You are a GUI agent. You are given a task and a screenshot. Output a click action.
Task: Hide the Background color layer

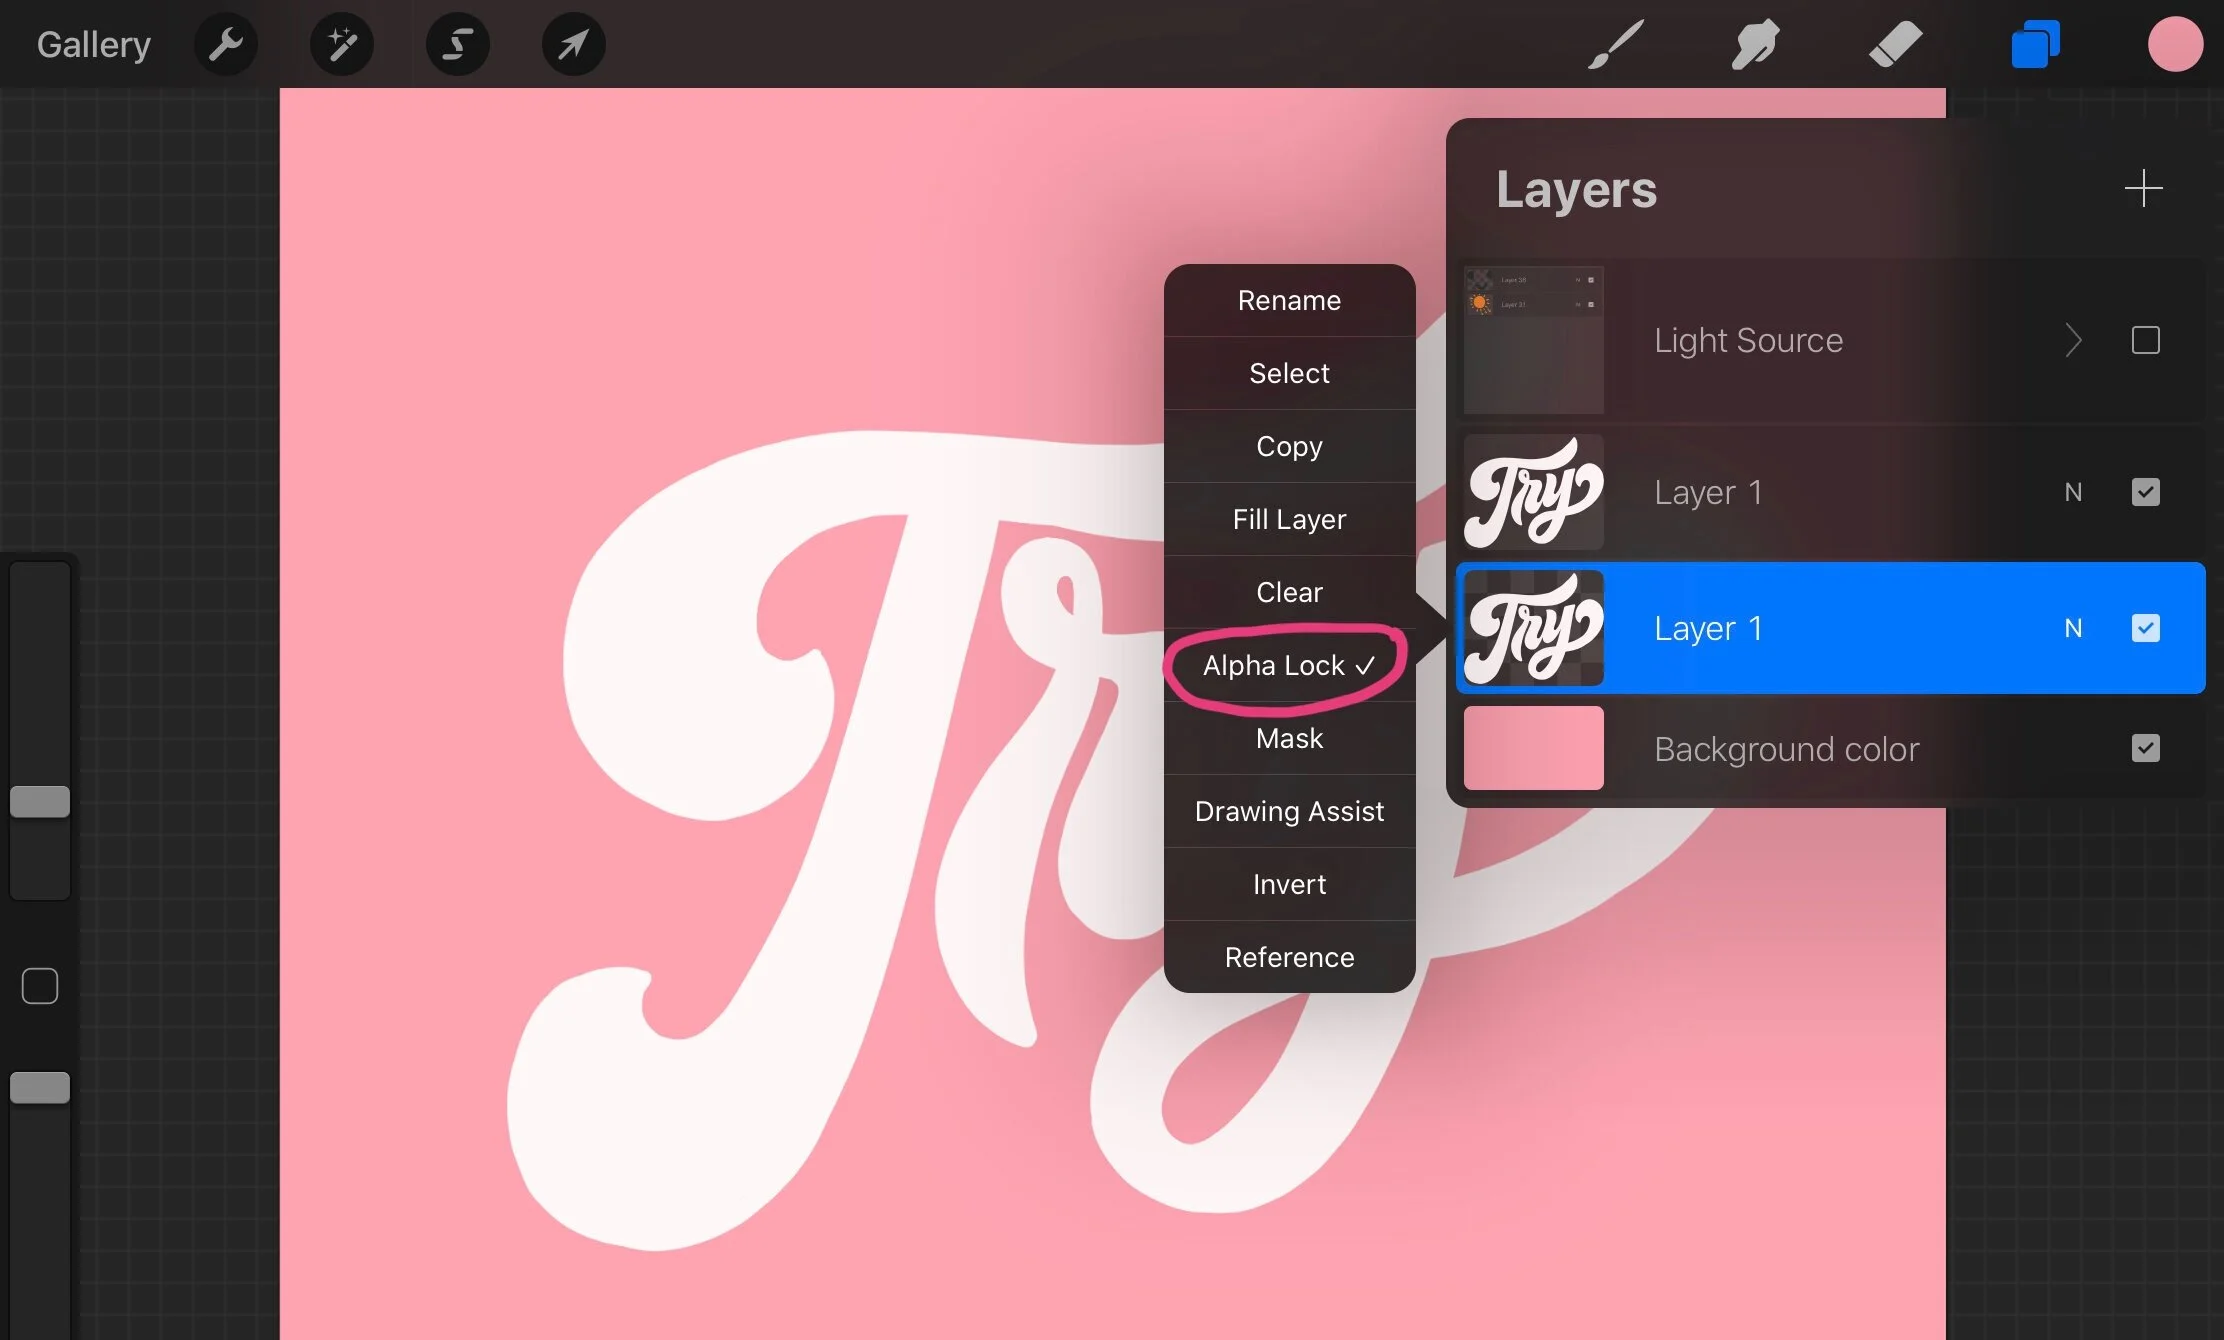pyautogui.click(x=2146, y=748)
